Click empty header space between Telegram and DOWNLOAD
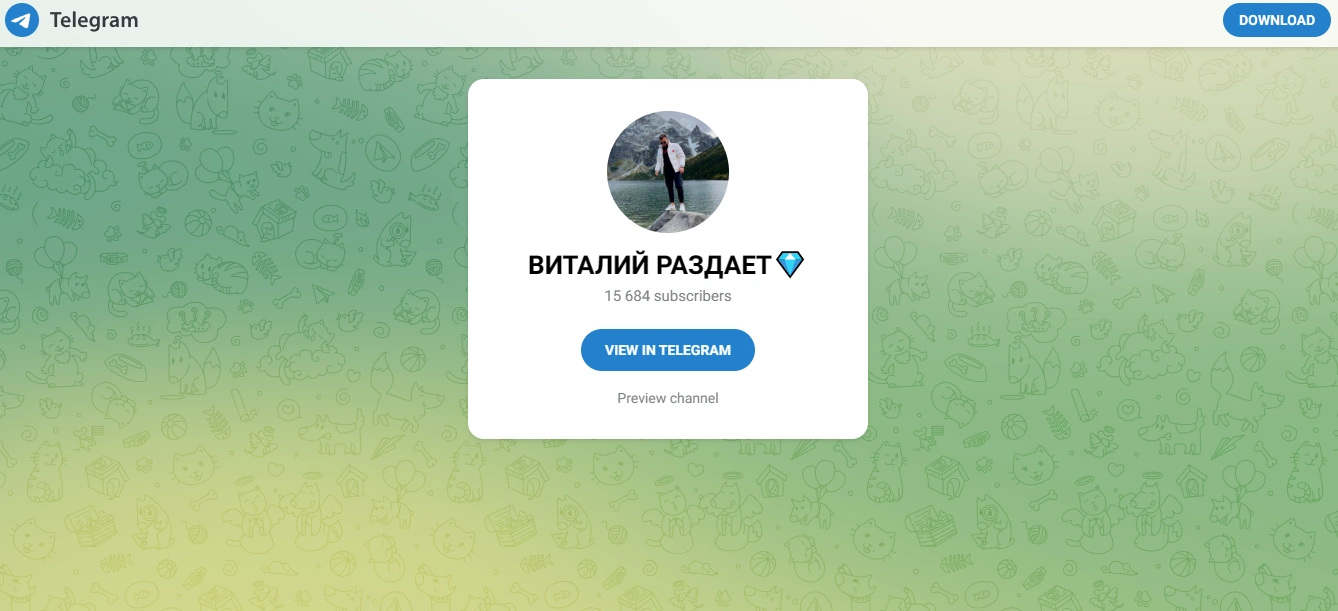The image size is (1338, 611). point(680,20)
